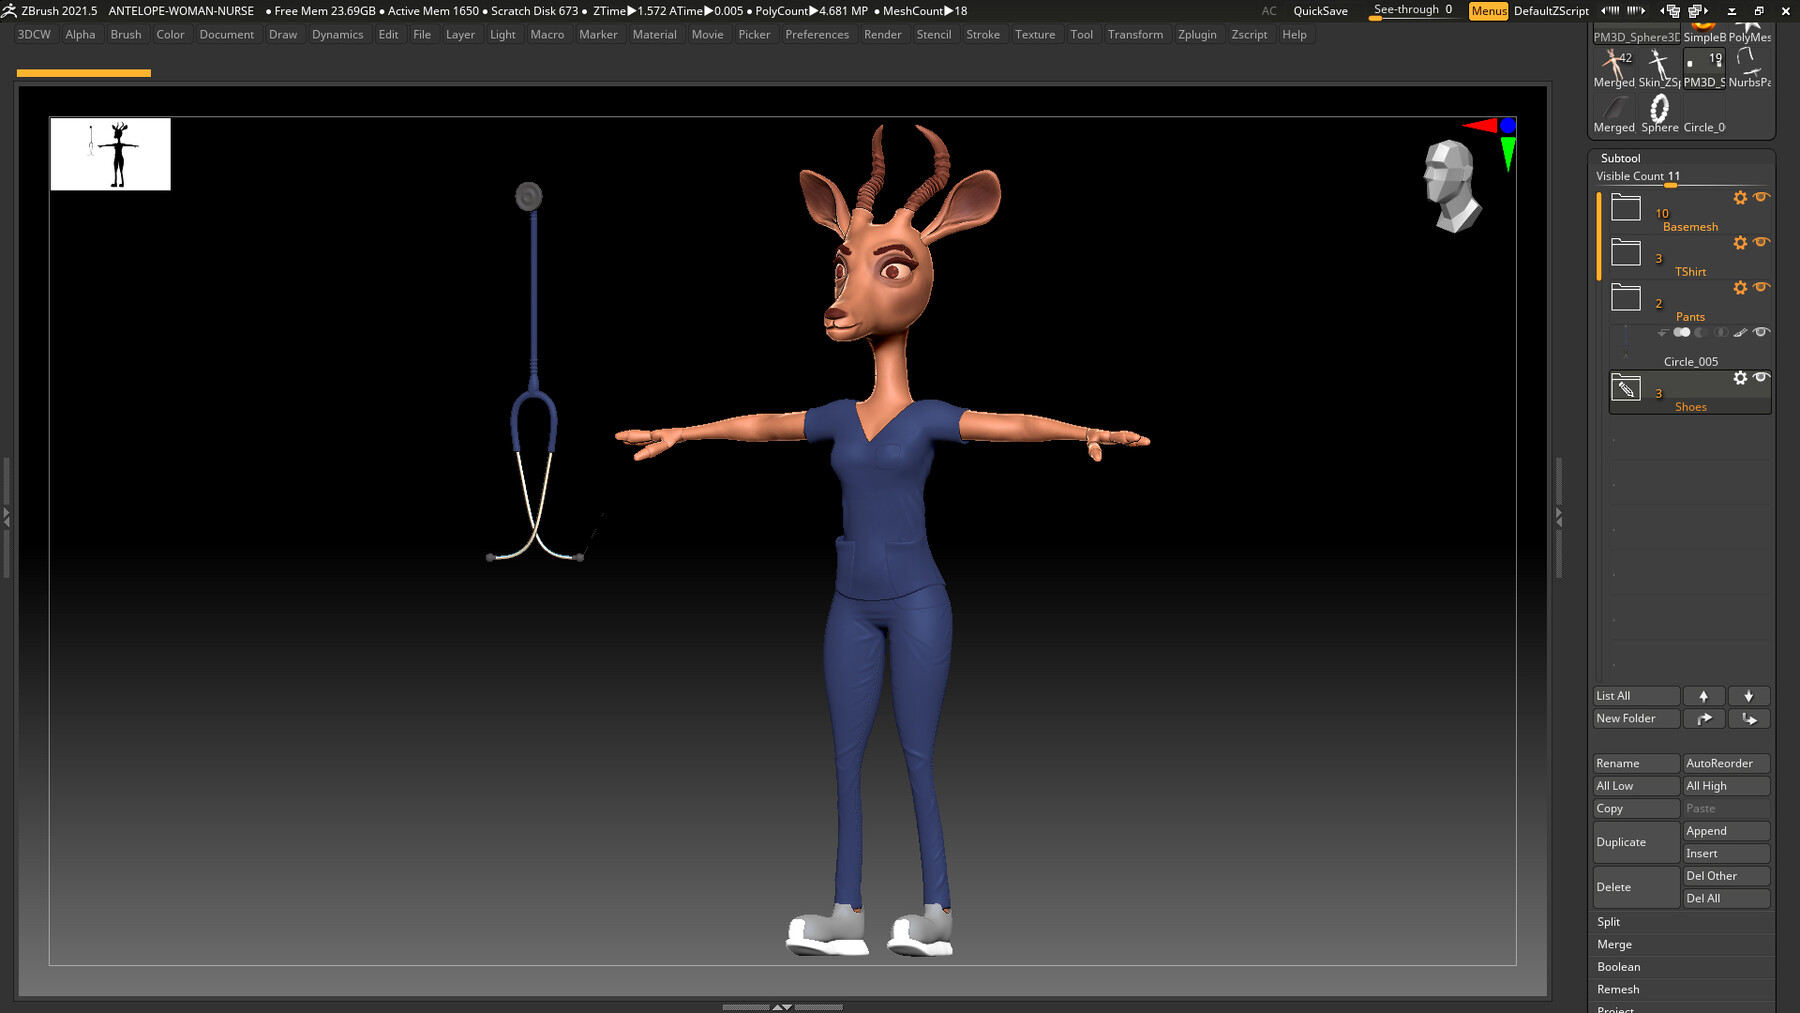
Task: Click AutoReorder button
Action: (1726, 764)
